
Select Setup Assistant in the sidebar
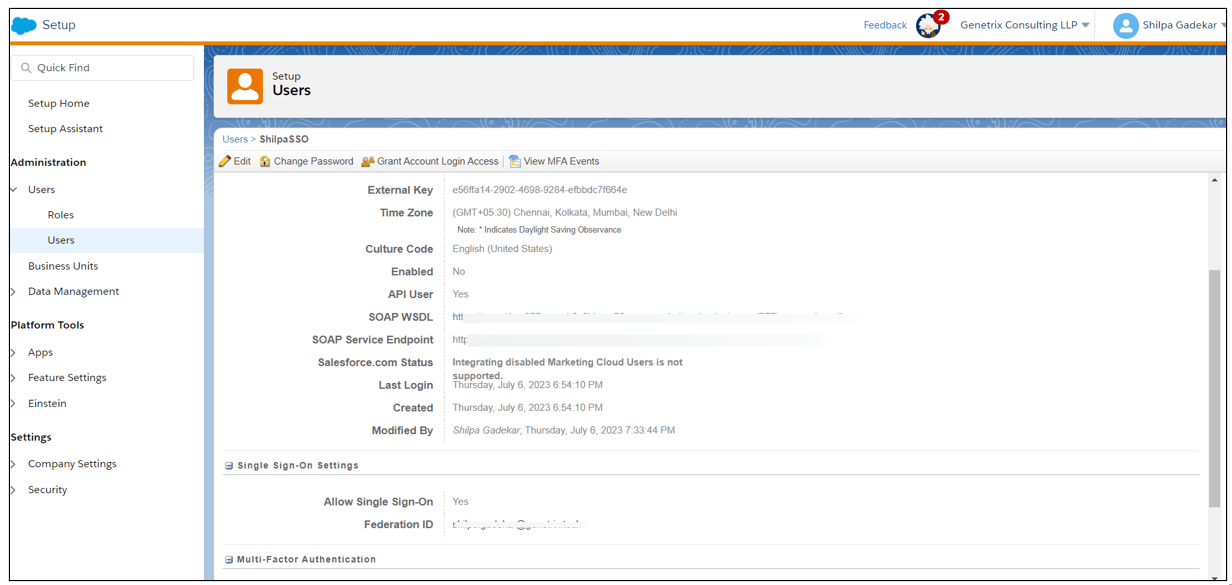tap(67, 128)
